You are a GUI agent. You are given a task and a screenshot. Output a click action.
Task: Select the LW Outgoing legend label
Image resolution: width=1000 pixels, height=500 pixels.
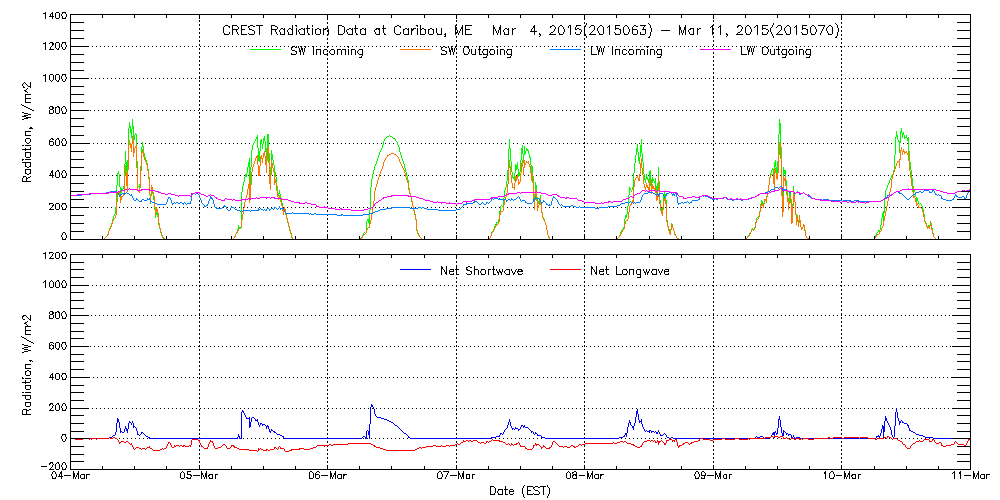click(x=775, y=52)
